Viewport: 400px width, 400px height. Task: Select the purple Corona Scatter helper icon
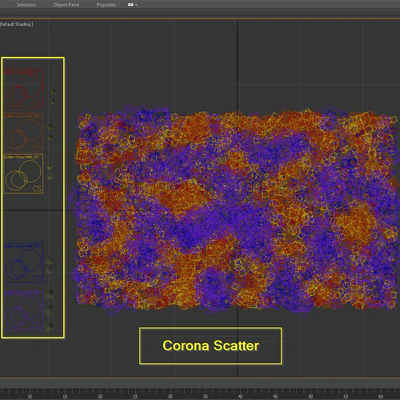tap(24, 310)
